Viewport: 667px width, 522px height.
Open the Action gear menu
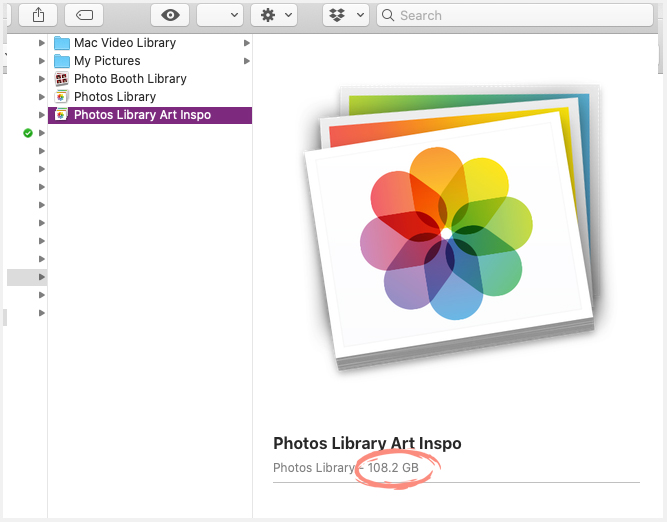(274, 15)
